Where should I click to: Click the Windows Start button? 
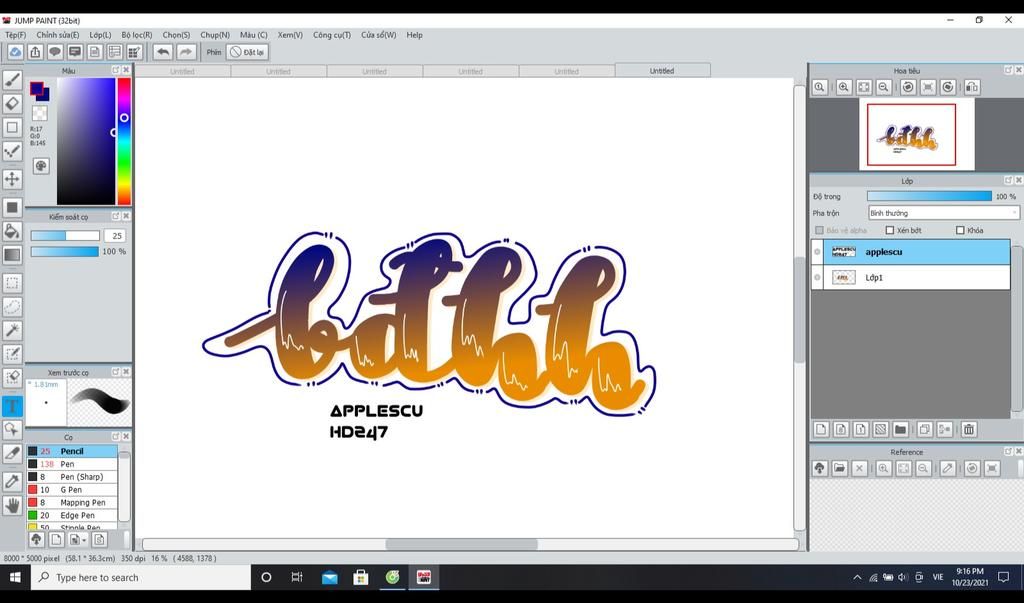point(14,577)
